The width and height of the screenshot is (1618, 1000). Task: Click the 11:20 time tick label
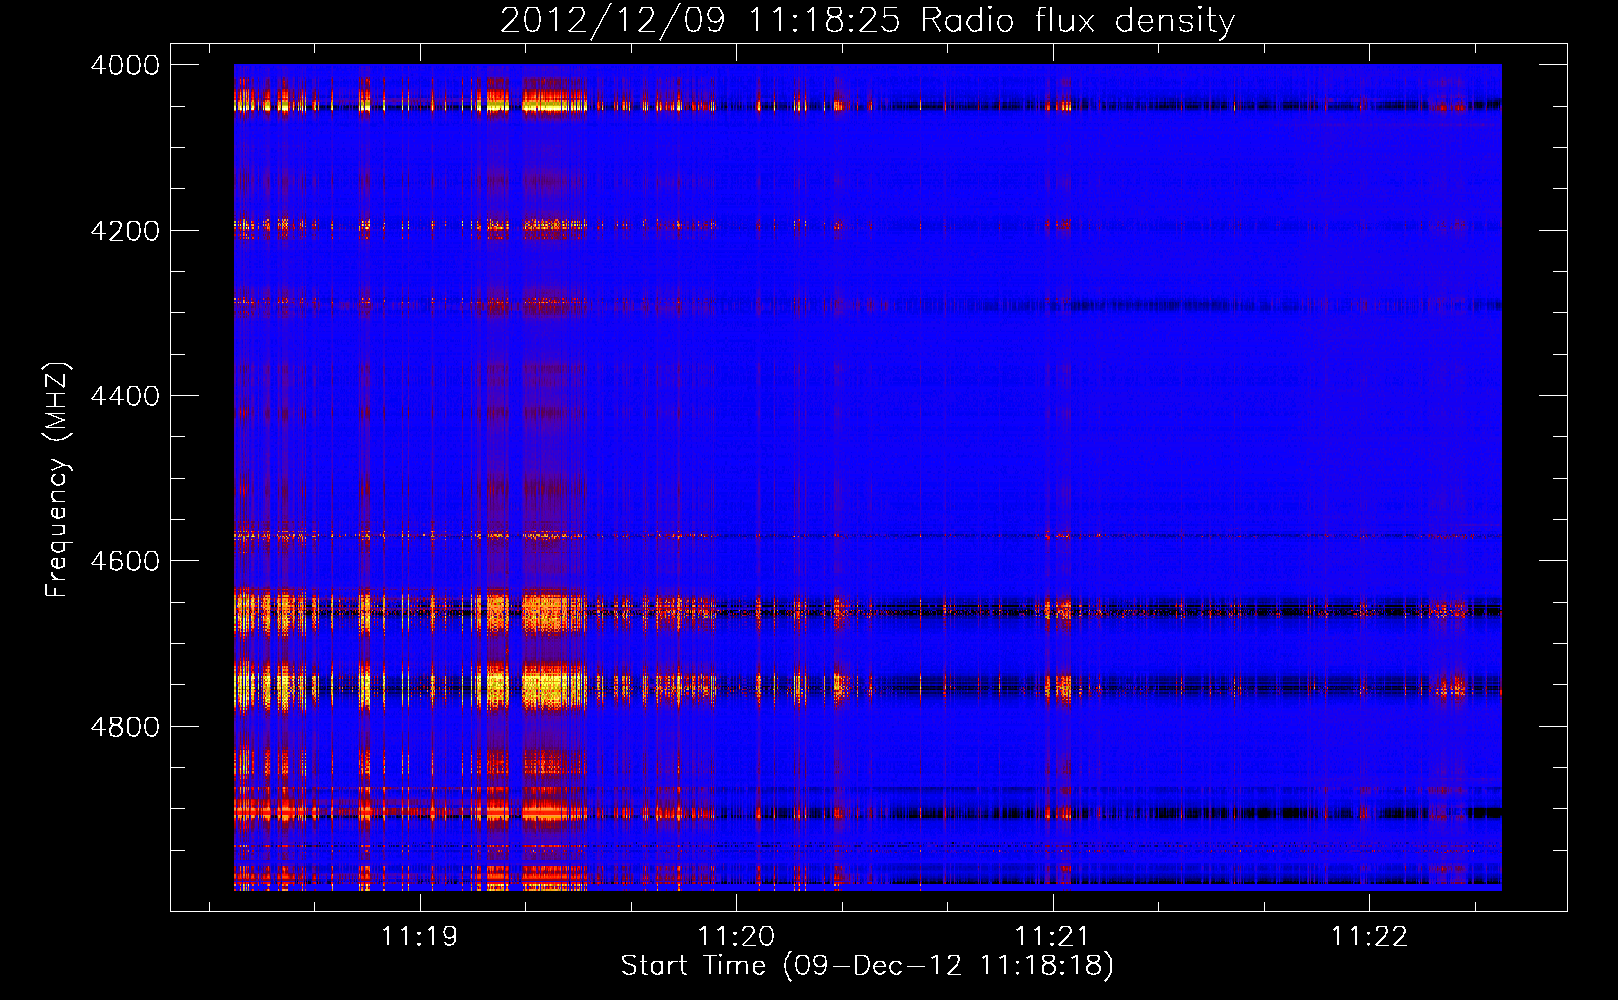pos(736,937)
